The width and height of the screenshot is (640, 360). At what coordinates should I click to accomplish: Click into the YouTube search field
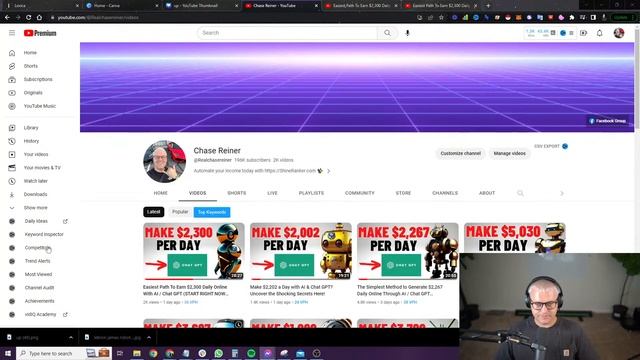(288, 33)
